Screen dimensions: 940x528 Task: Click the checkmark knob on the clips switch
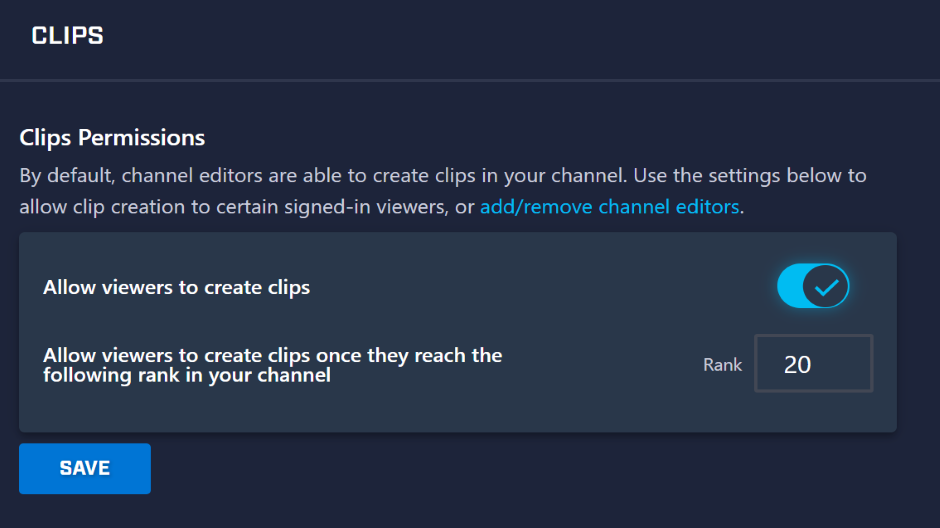[x=826, y=286]
